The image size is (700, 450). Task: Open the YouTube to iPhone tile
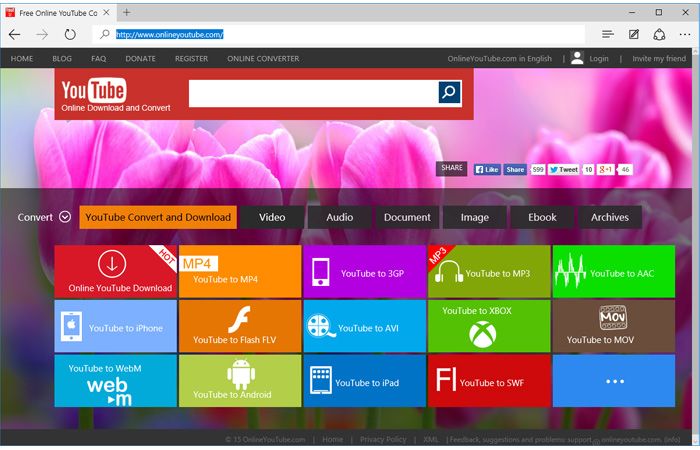[x=116, y=326]
